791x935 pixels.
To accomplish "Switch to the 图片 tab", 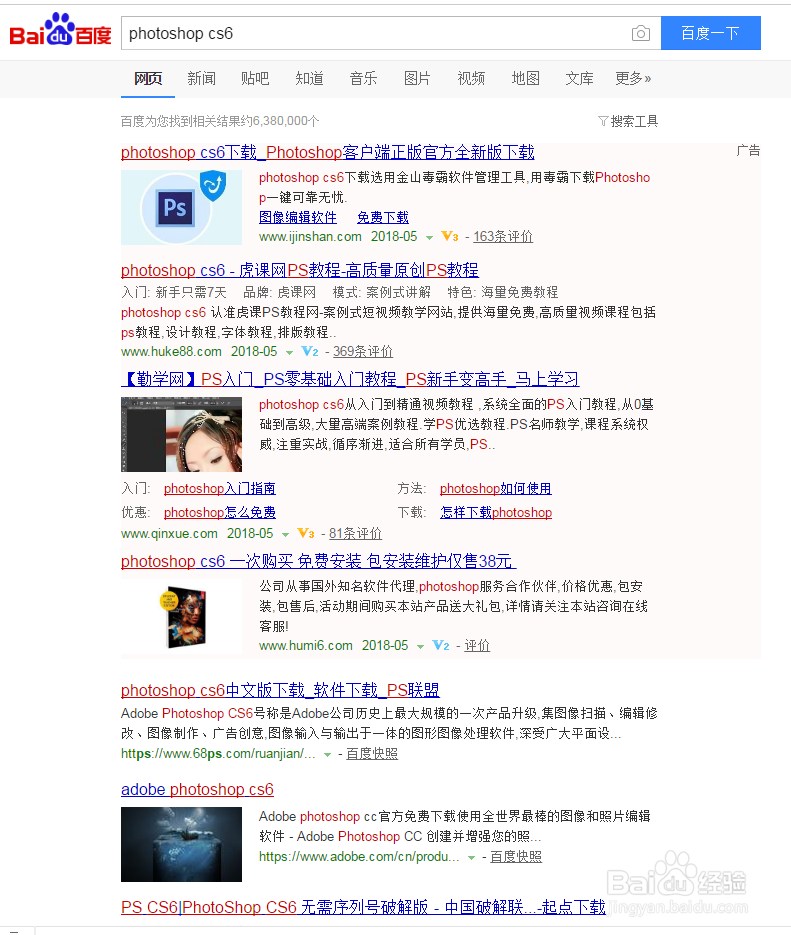I will pyautogui.click(x=417, y=79).
